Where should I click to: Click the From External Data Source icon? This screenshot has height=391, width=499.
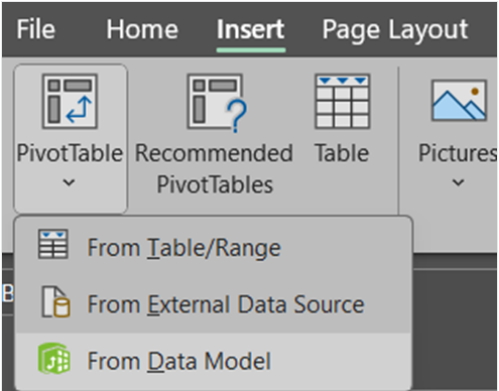(x=56, y=301)
